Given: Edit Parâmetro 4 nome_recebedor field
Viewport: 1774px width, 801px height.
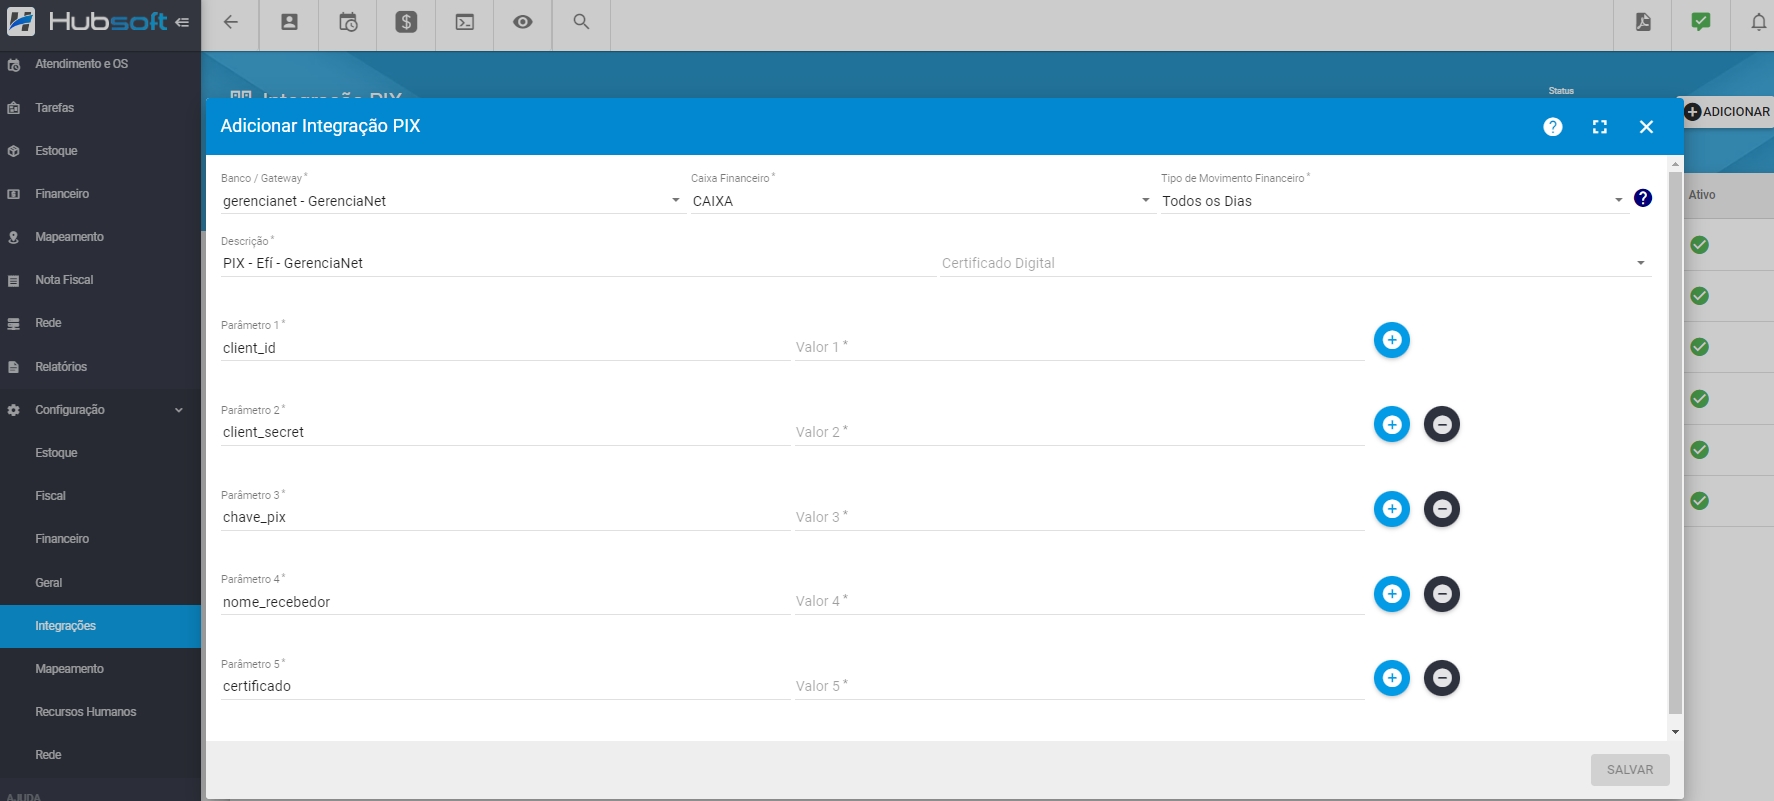Looking at the screenshot, I should pos(505,602).
